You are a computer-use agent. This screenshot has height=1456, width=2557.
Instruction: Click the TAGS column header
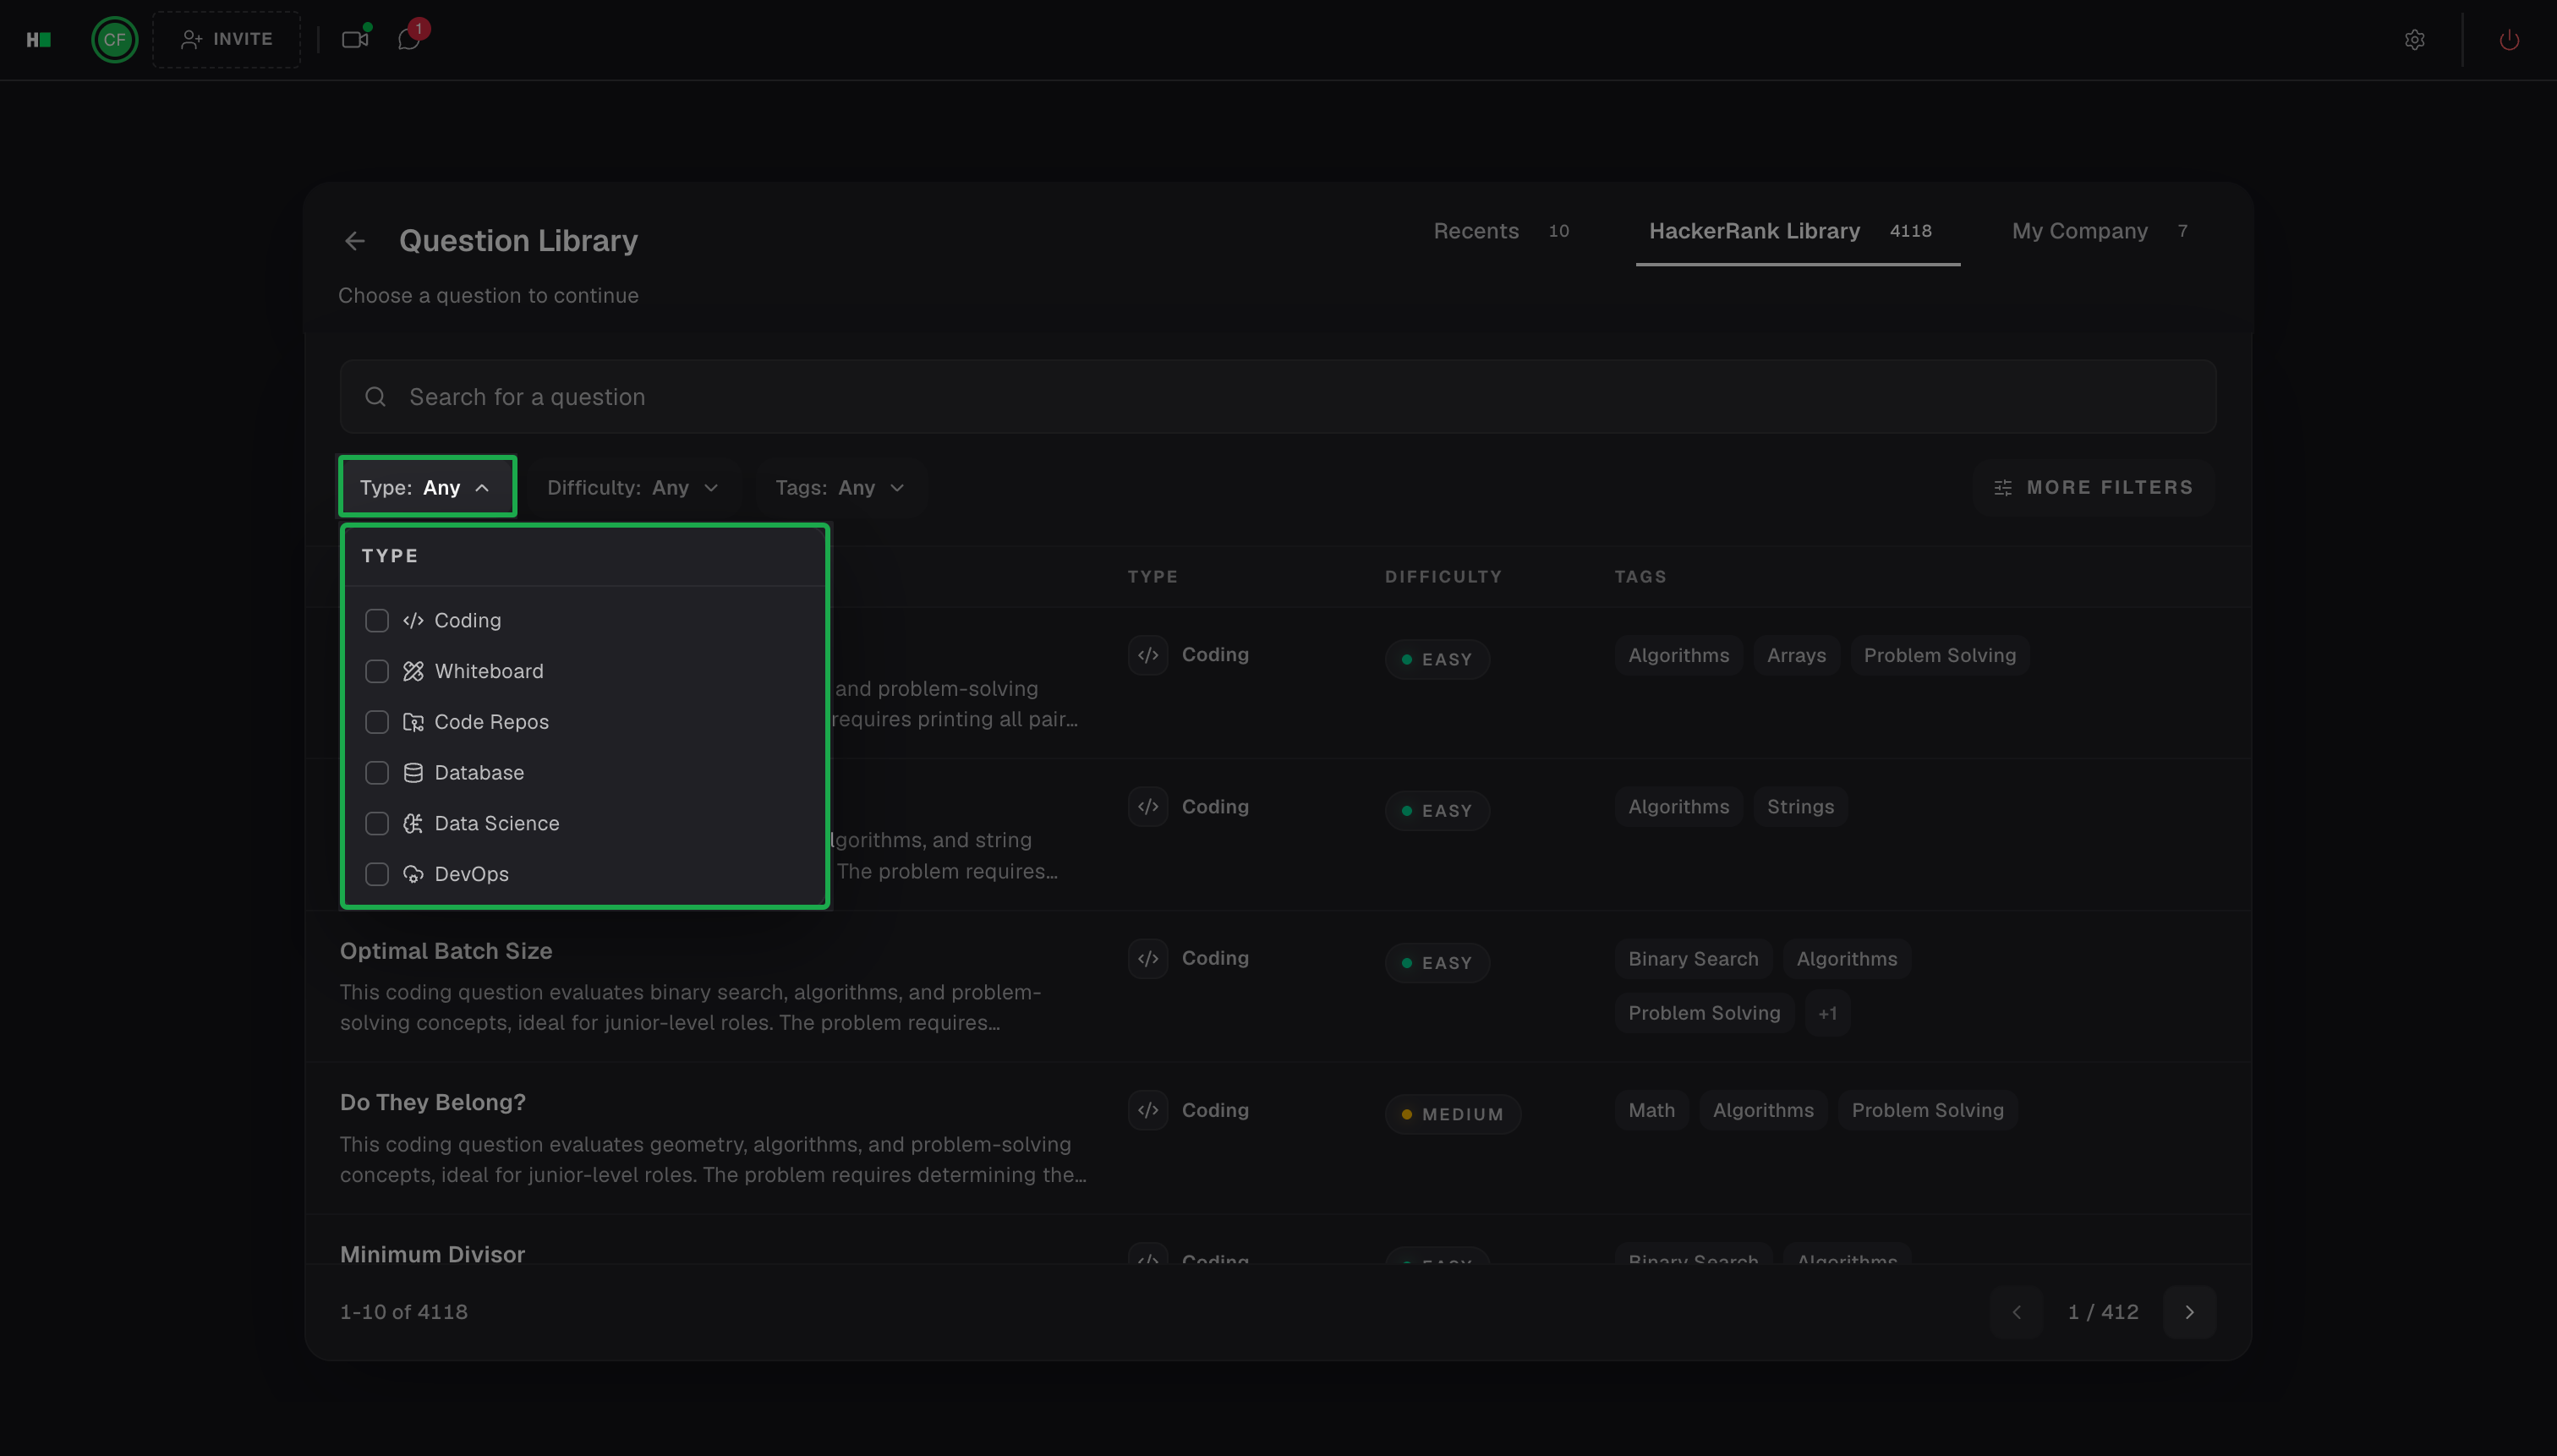(x=1640, y=577)
